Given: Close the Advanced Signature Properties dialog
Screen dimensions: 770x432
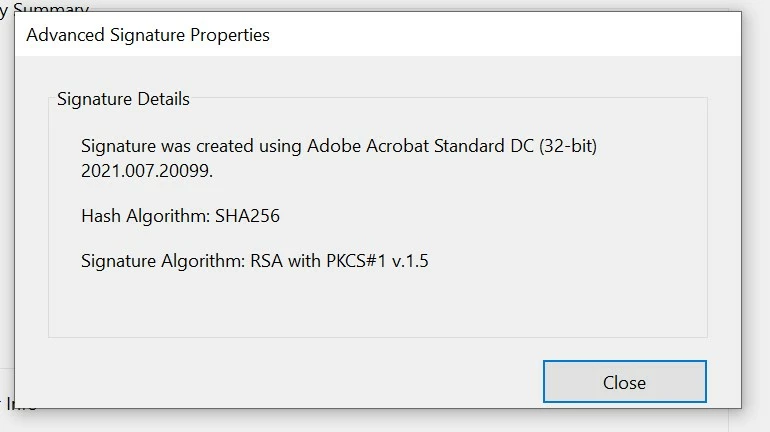Looking at the screenshot, I should point(625,382).
